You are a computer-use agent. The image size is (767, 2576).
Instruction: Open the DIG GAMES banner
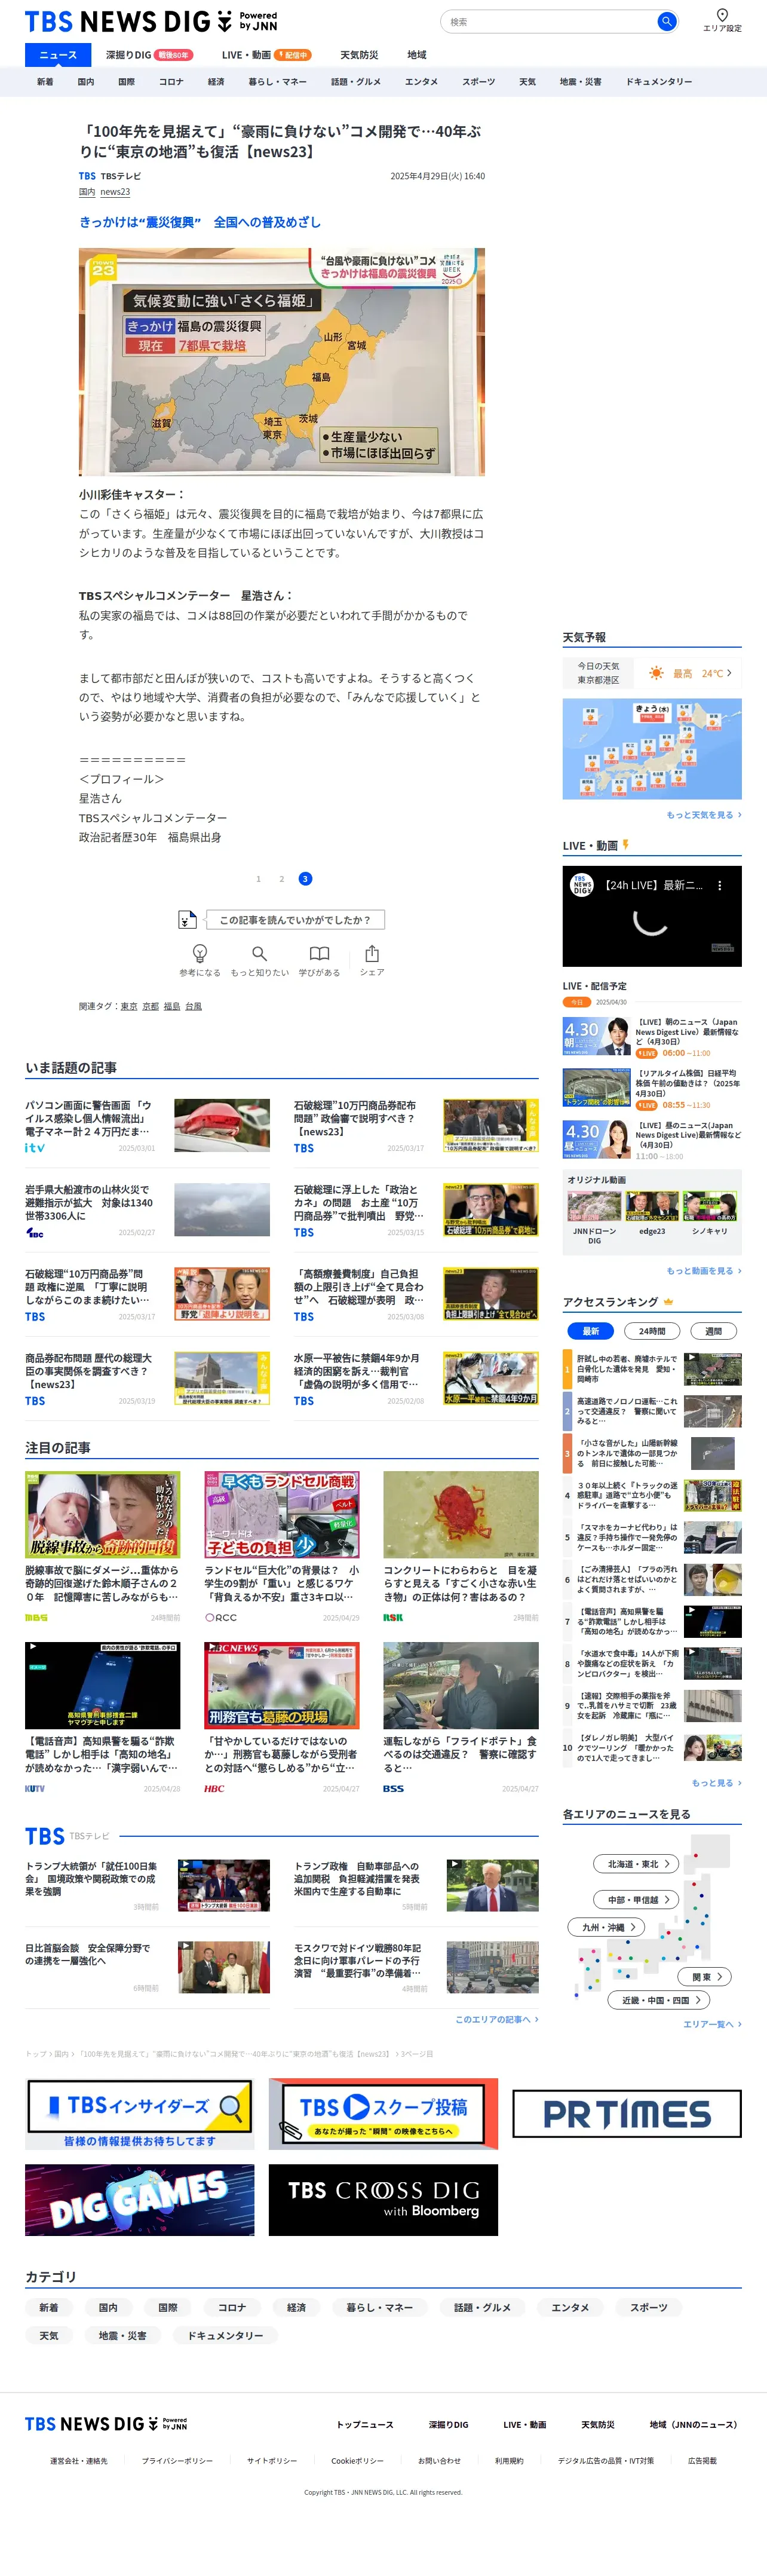[139, 2200]
